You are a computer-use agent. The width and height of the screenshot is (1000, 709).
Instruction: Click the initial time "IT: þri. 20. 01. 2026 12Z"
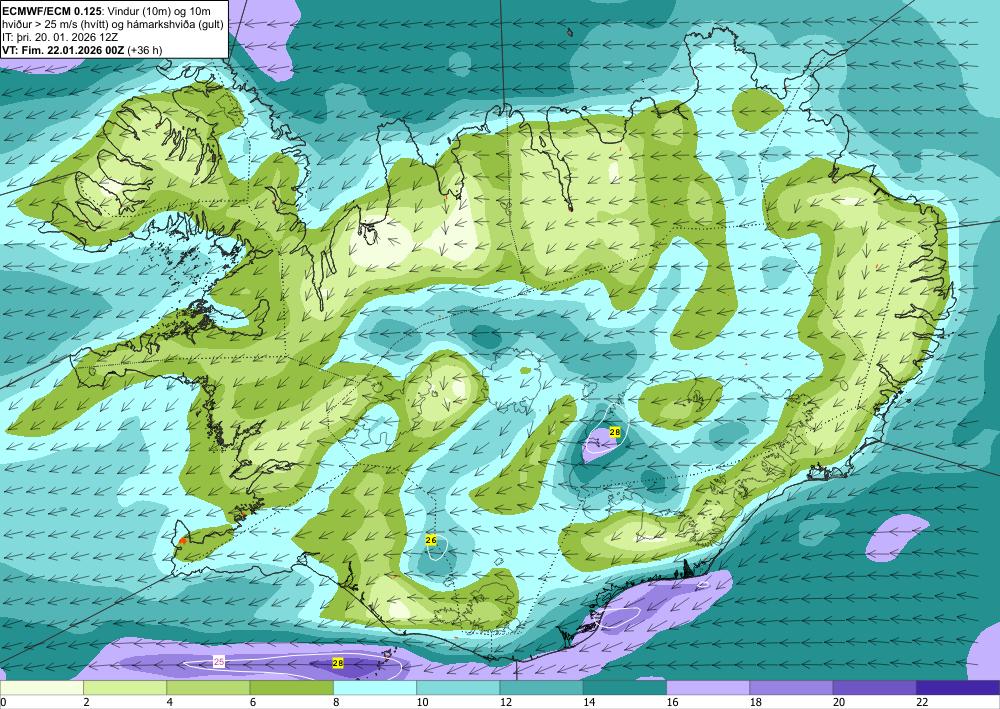pos(61,37)
